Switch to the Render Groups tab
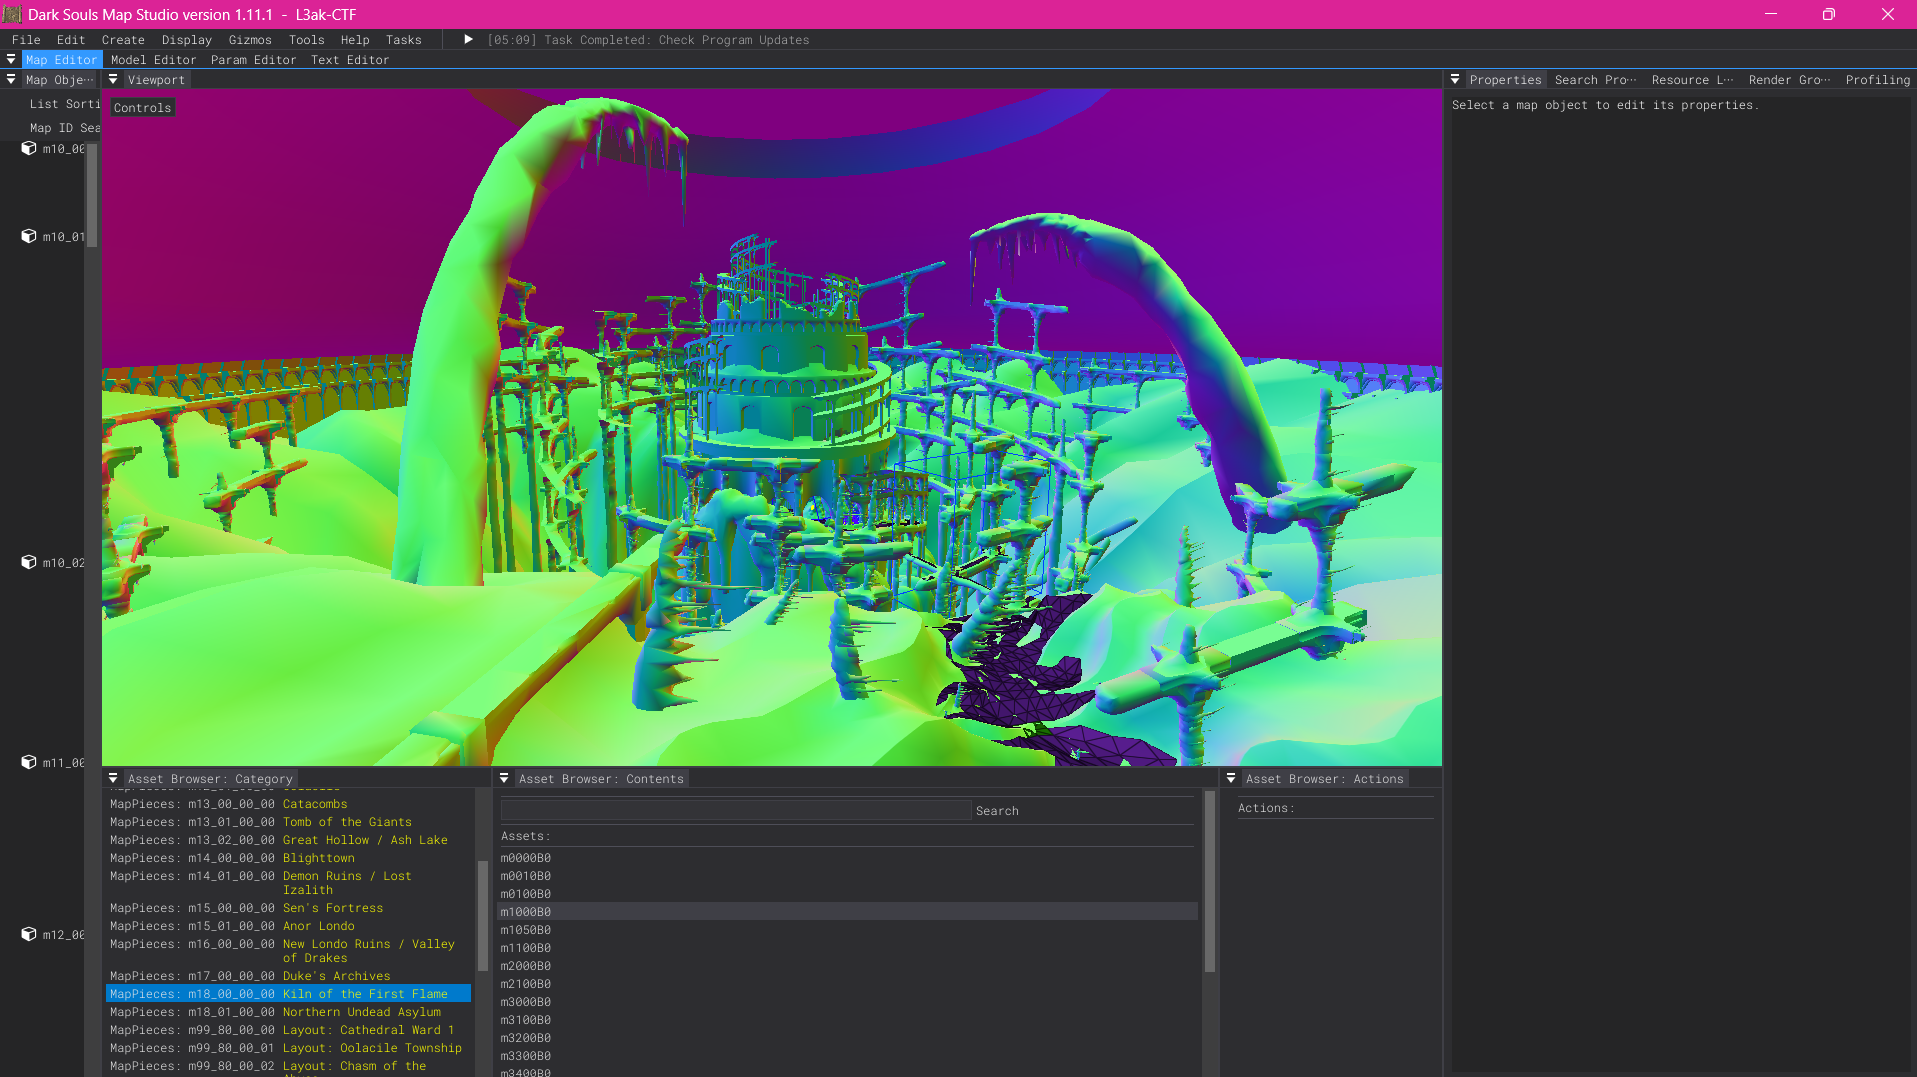This screenshot has width=1917, height=1077. [1790, 80]
